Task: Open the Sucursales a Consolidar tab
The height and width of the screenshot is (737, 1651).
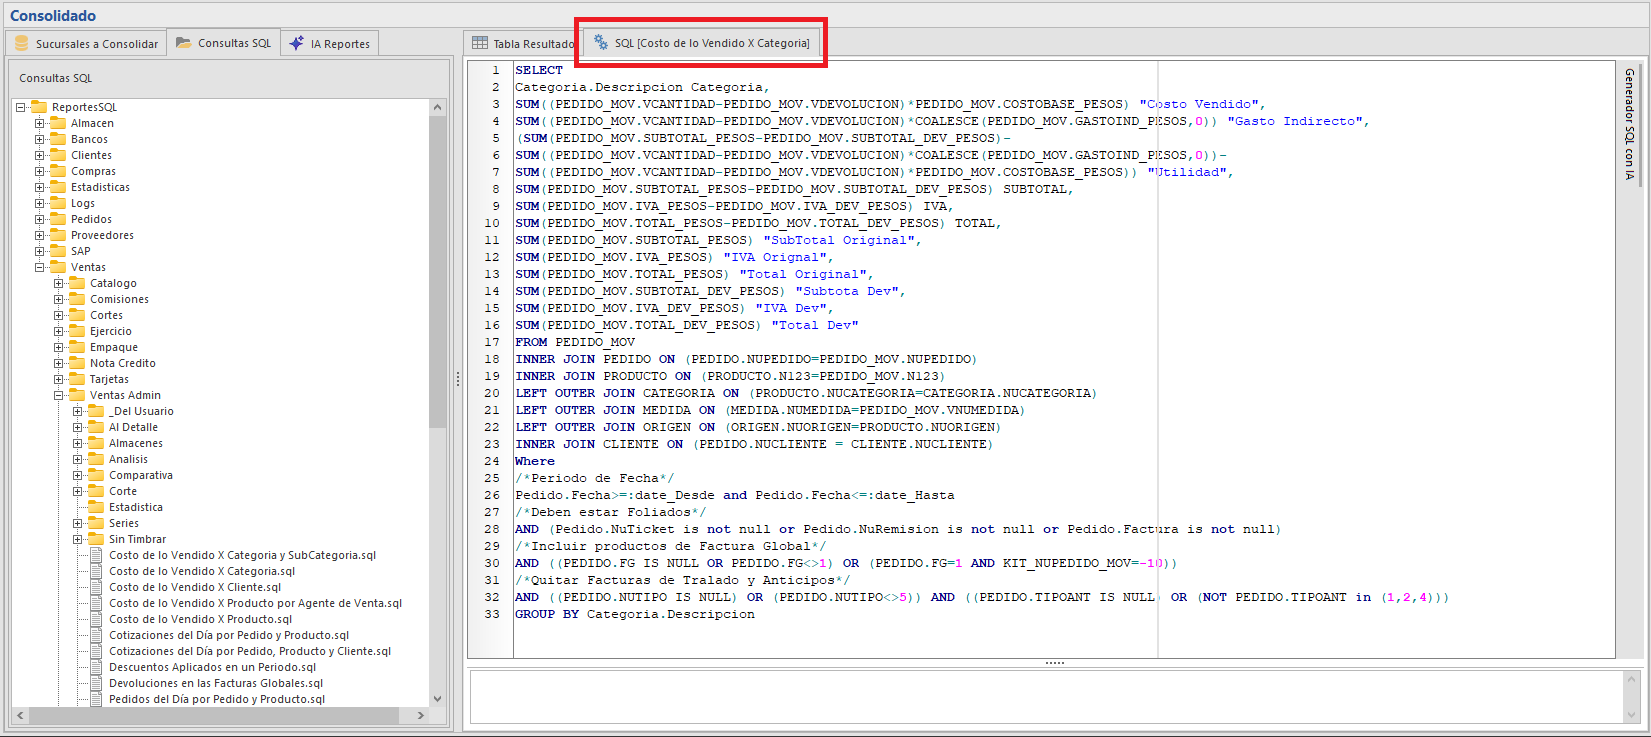Action: click(86, 44)
